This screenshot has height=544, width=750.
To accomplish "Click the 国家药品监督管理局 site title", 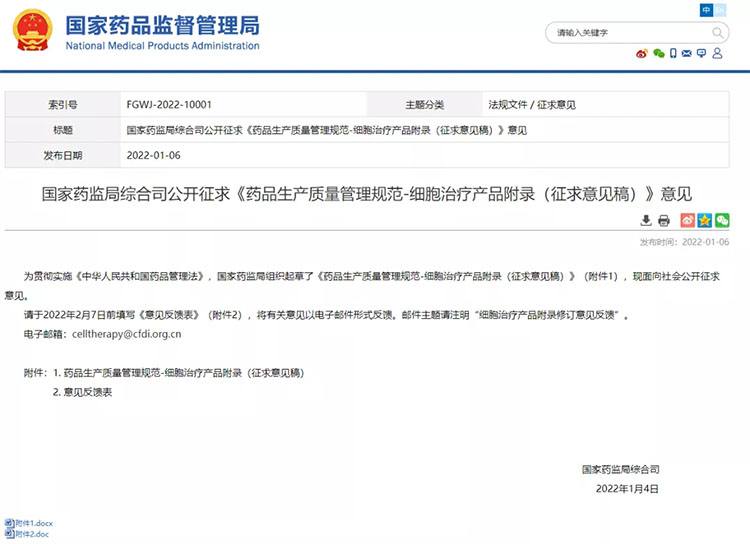I will pyautogui.click(x=163, y=25).
